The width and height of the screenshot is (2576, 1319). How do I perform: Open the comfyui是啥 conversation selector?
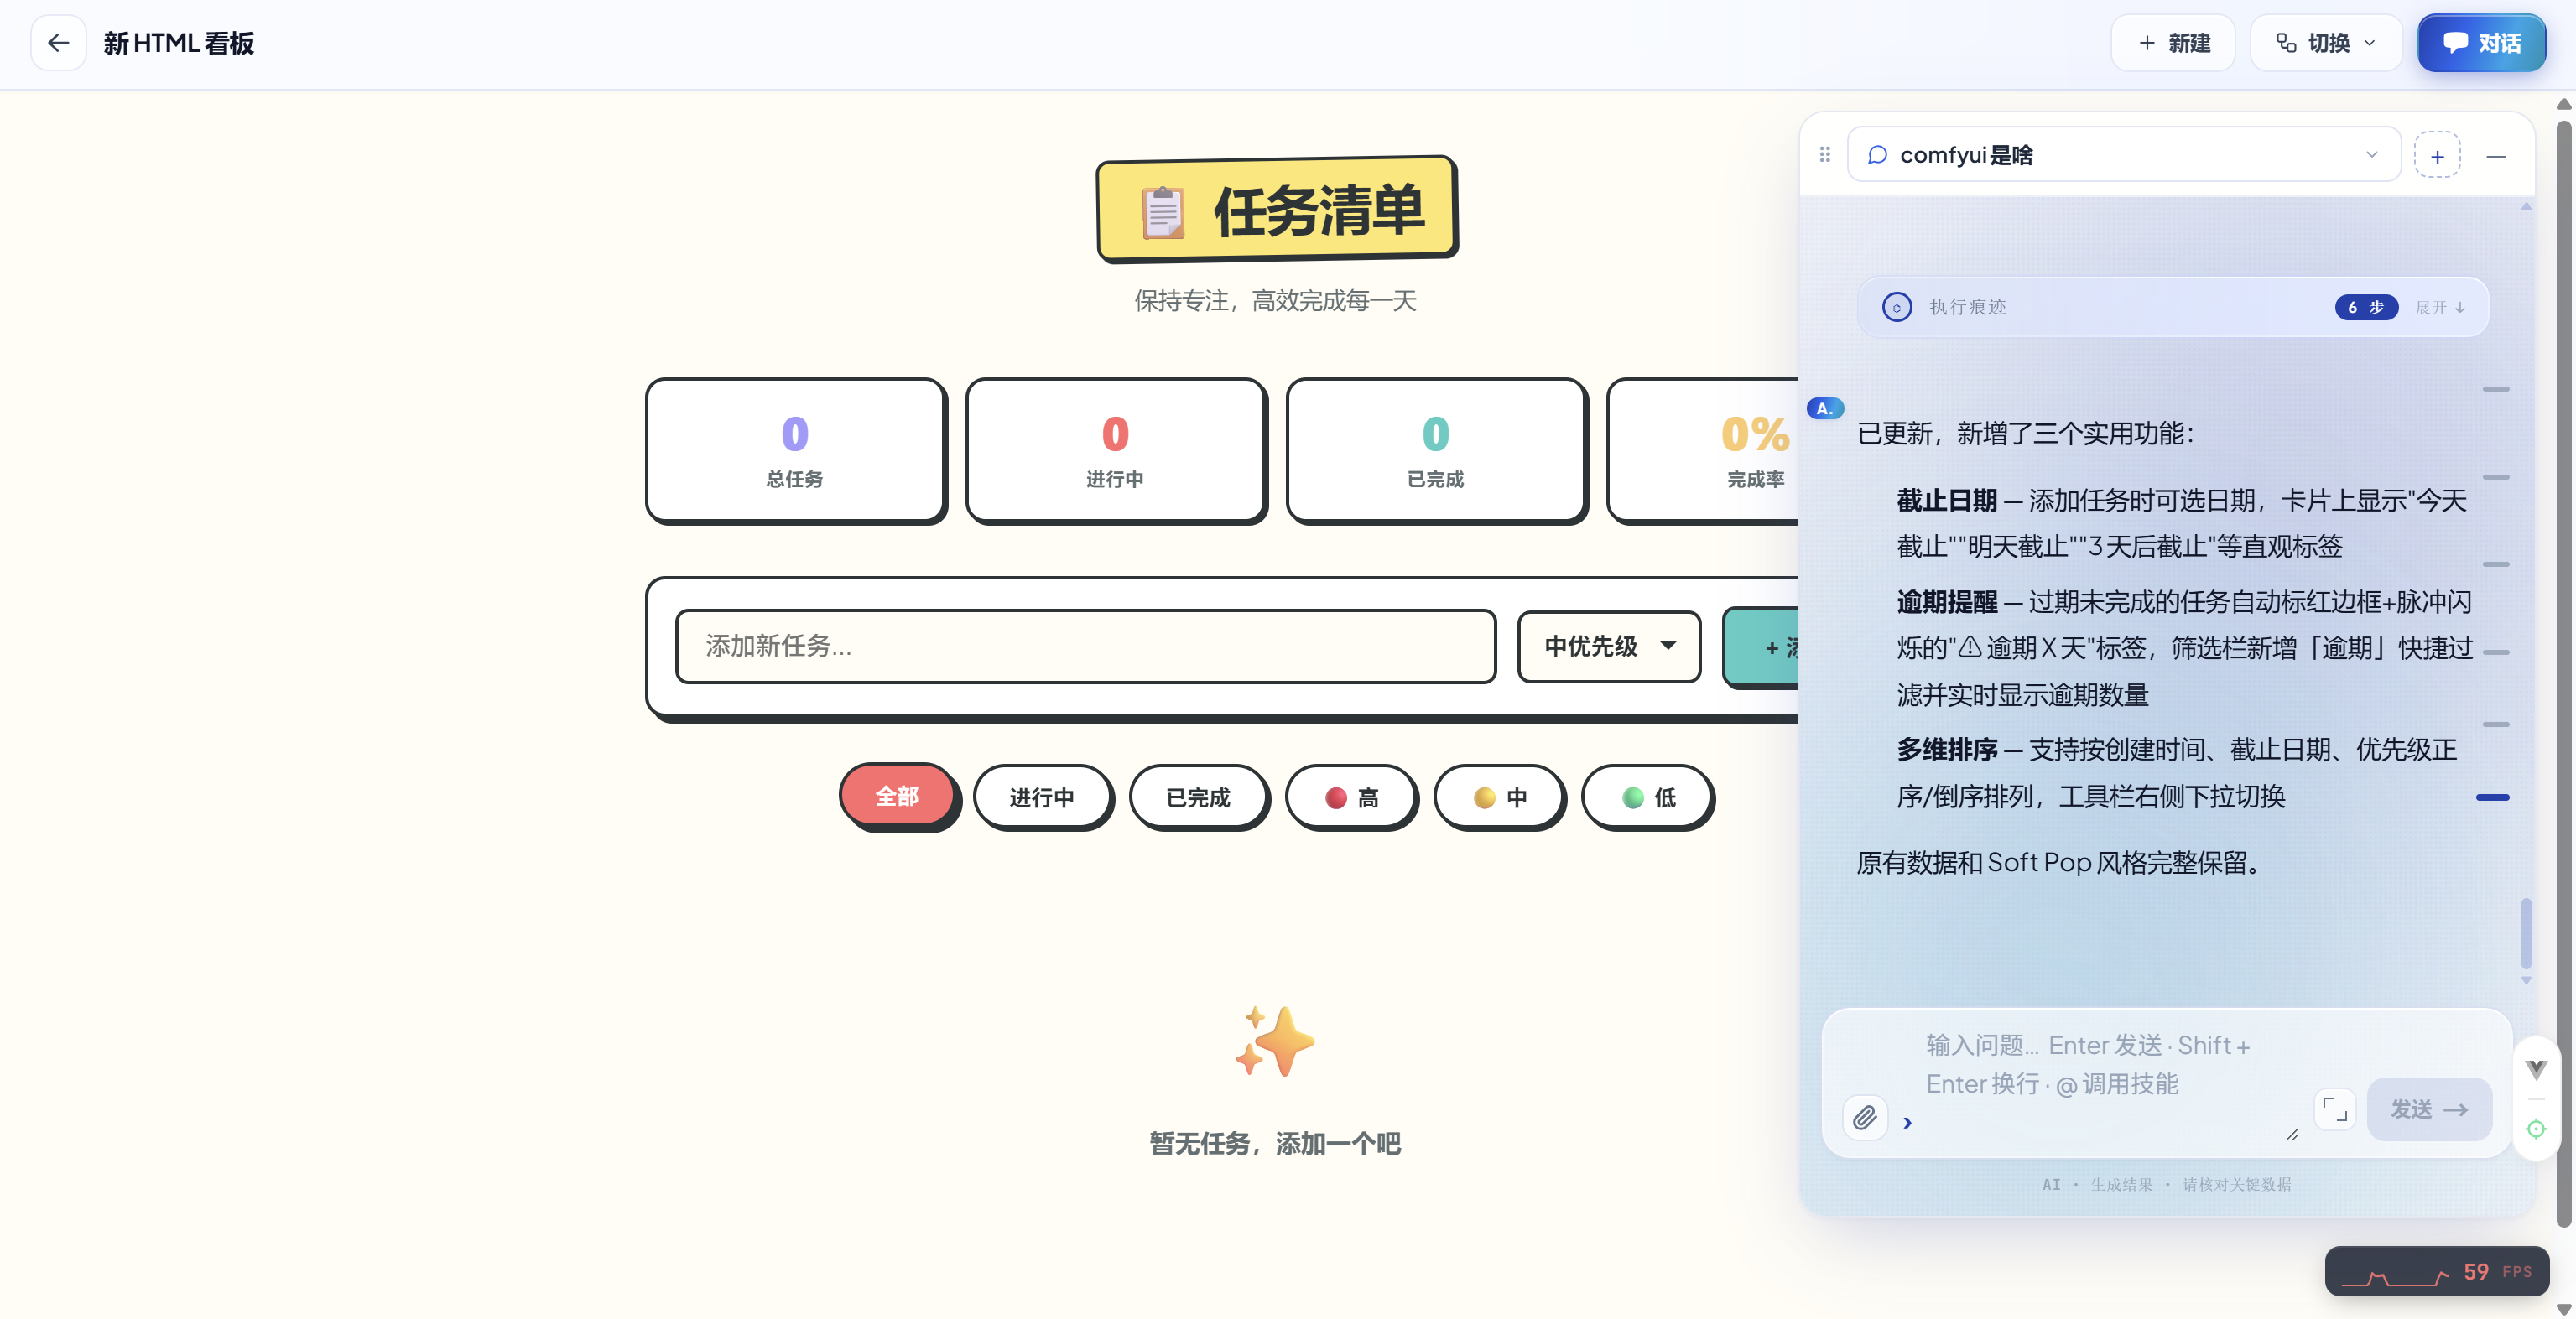(x=2124, y=155)
